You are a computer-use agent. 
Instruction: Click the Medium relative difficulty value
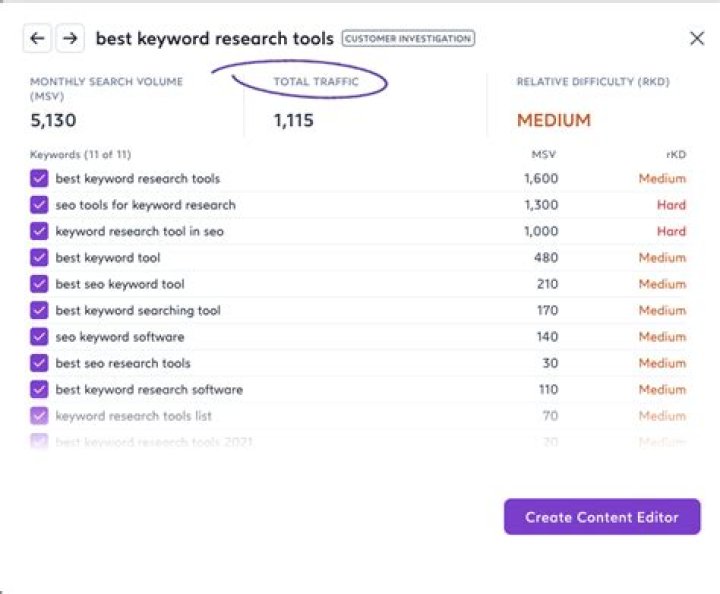pyautogui.click(x=553, y=121)
